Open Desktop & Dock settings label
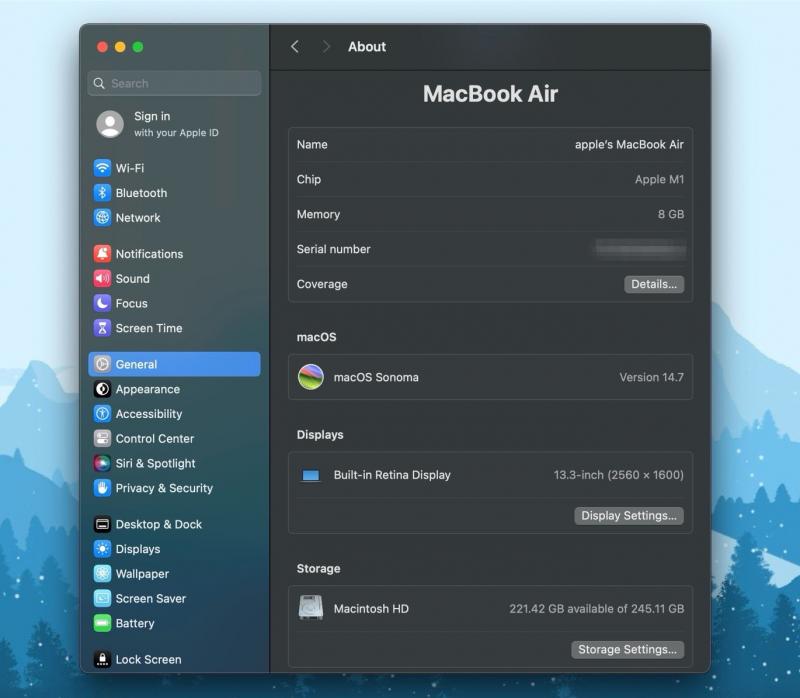The height and width of the screenshot is (698, 800). click(159, 524)
